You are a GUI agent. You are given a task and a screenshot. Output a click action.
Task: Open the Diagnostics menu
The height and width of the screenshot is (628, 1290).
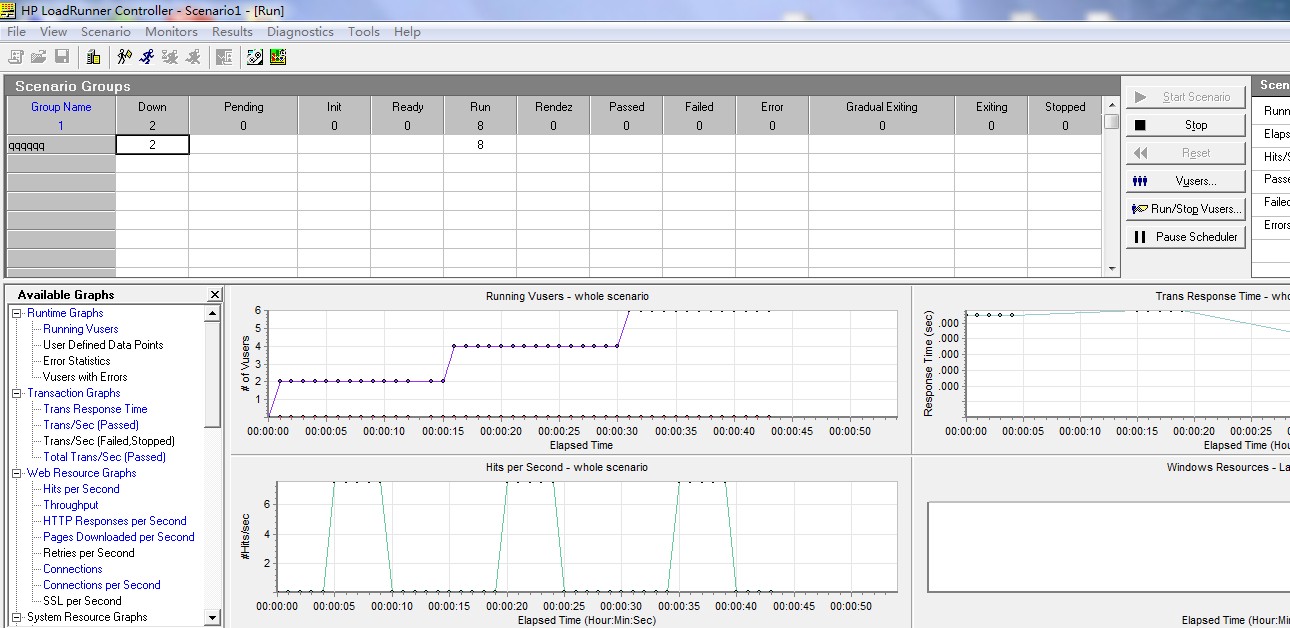coord(300,31)
